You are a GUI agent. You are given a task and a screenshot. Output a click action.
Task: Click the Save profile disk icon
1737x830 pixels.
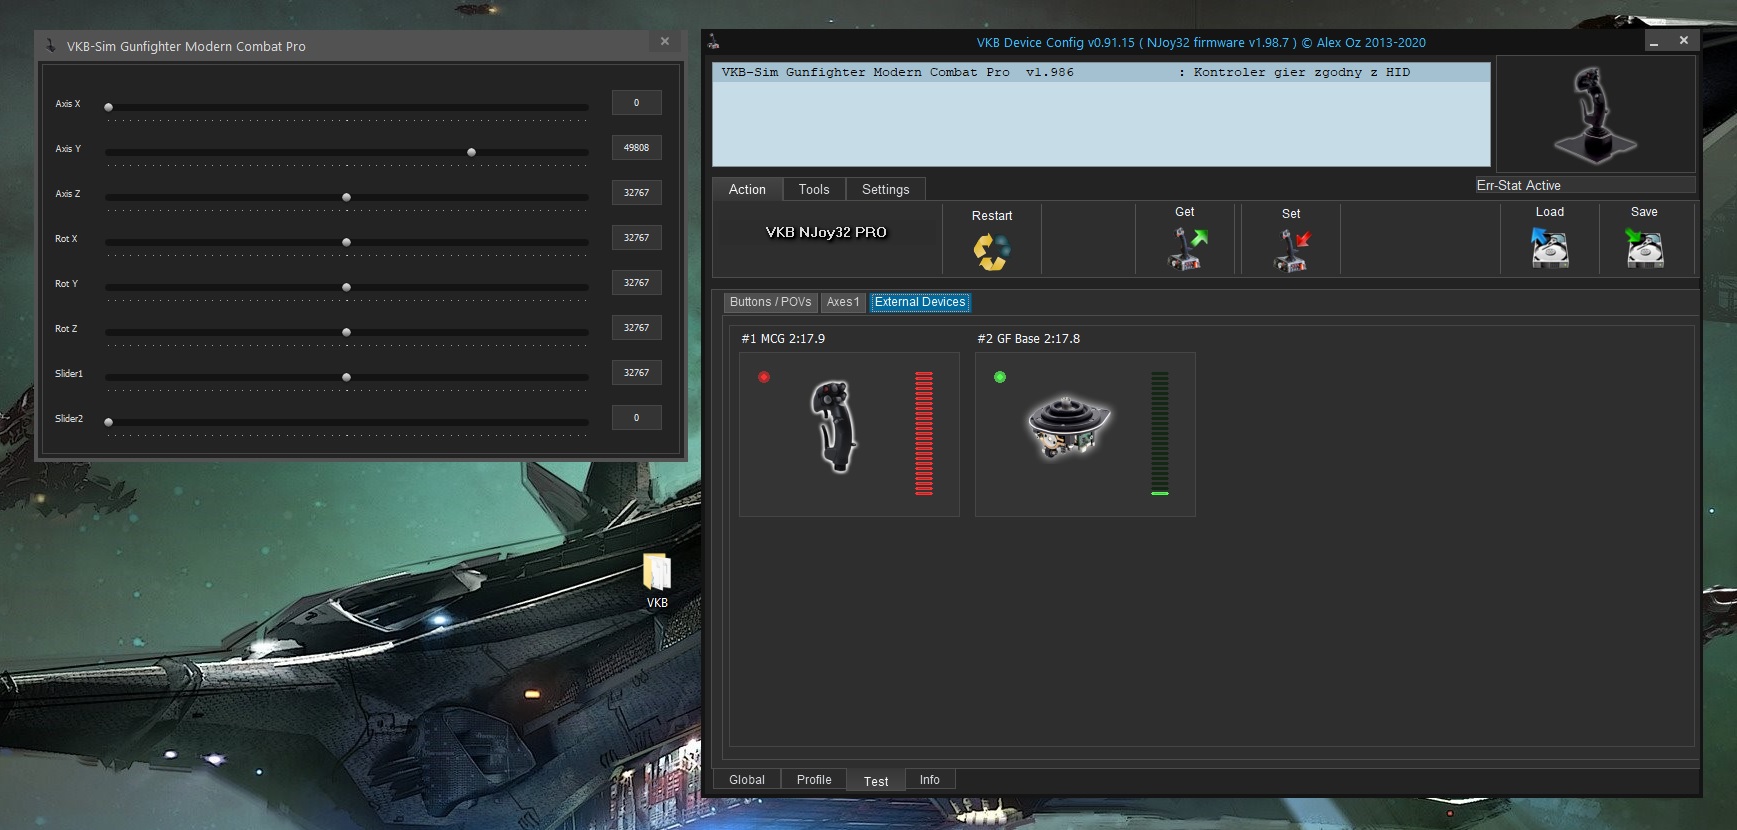pyautogui.click(x=1644, y=247)
